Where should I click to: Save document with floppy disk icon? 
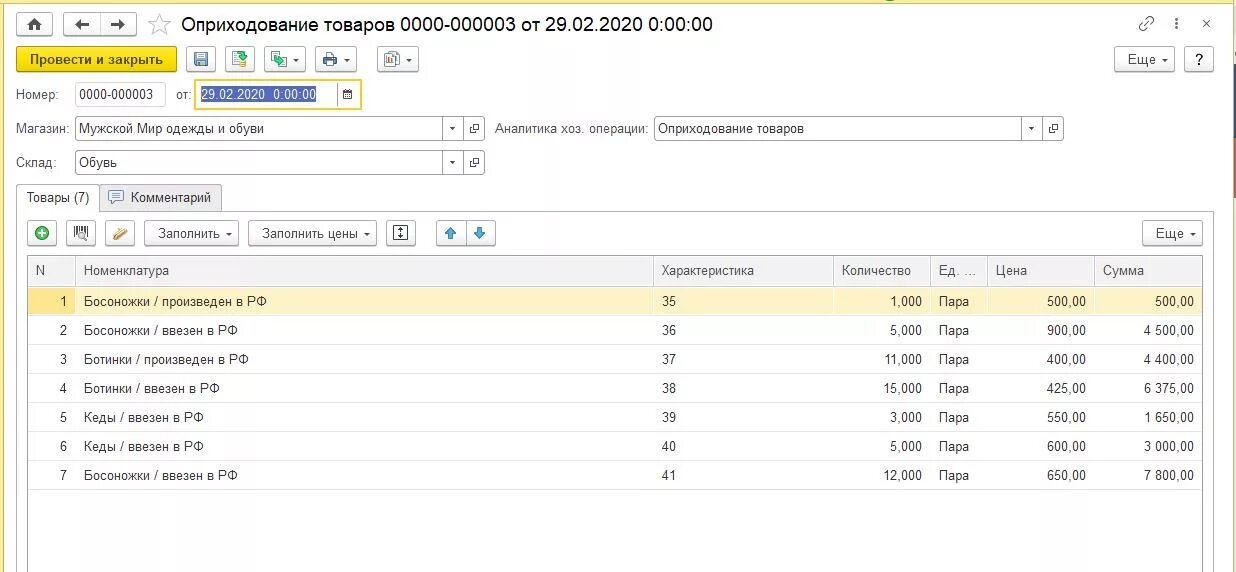pyautogui.click(x=201, y=60)
